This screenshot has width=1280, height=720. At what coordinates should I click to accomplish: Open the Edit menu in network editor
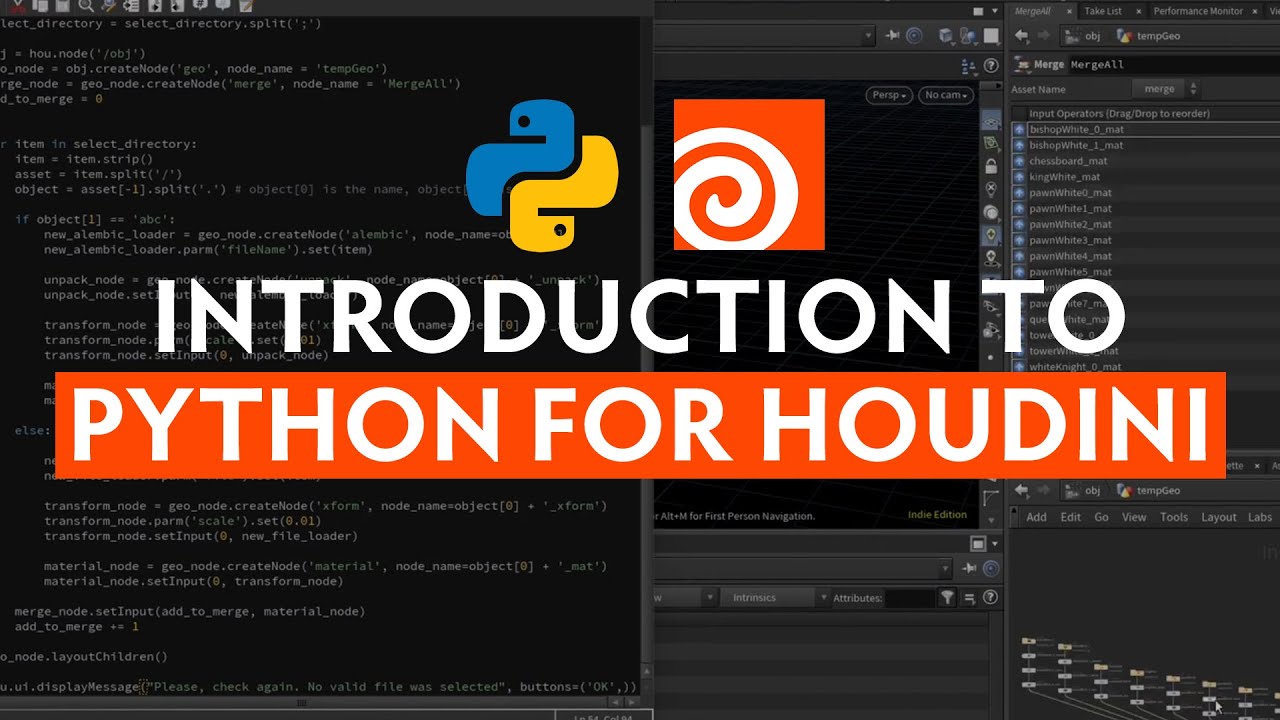tap(1071, 517)
